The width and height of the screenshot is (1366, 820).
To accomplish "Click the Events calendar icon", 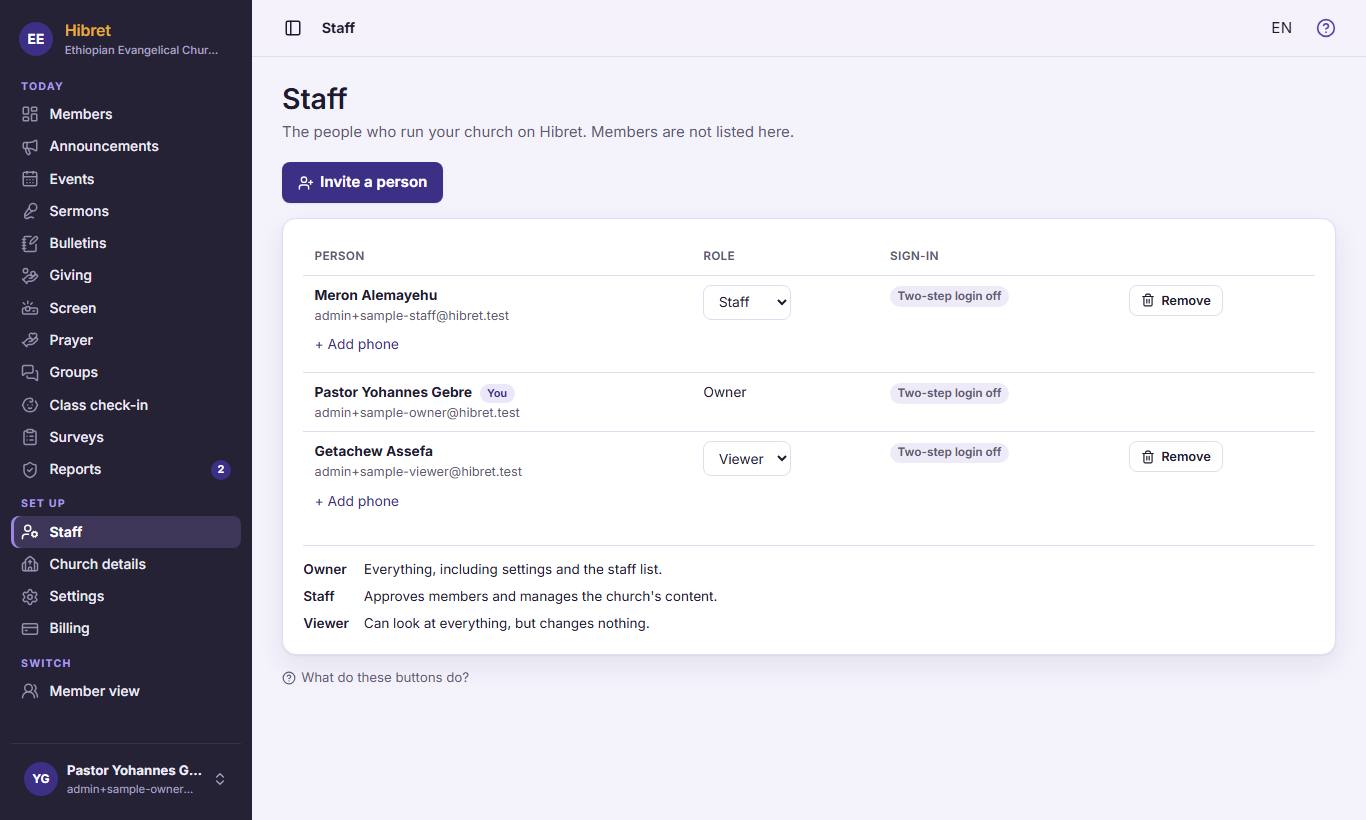I will click(30, 179).
